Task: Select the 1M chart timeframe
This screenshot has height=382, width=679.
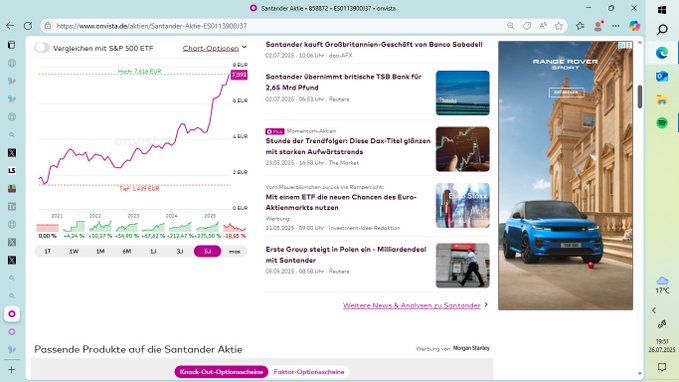Action: tap(100, 251)
